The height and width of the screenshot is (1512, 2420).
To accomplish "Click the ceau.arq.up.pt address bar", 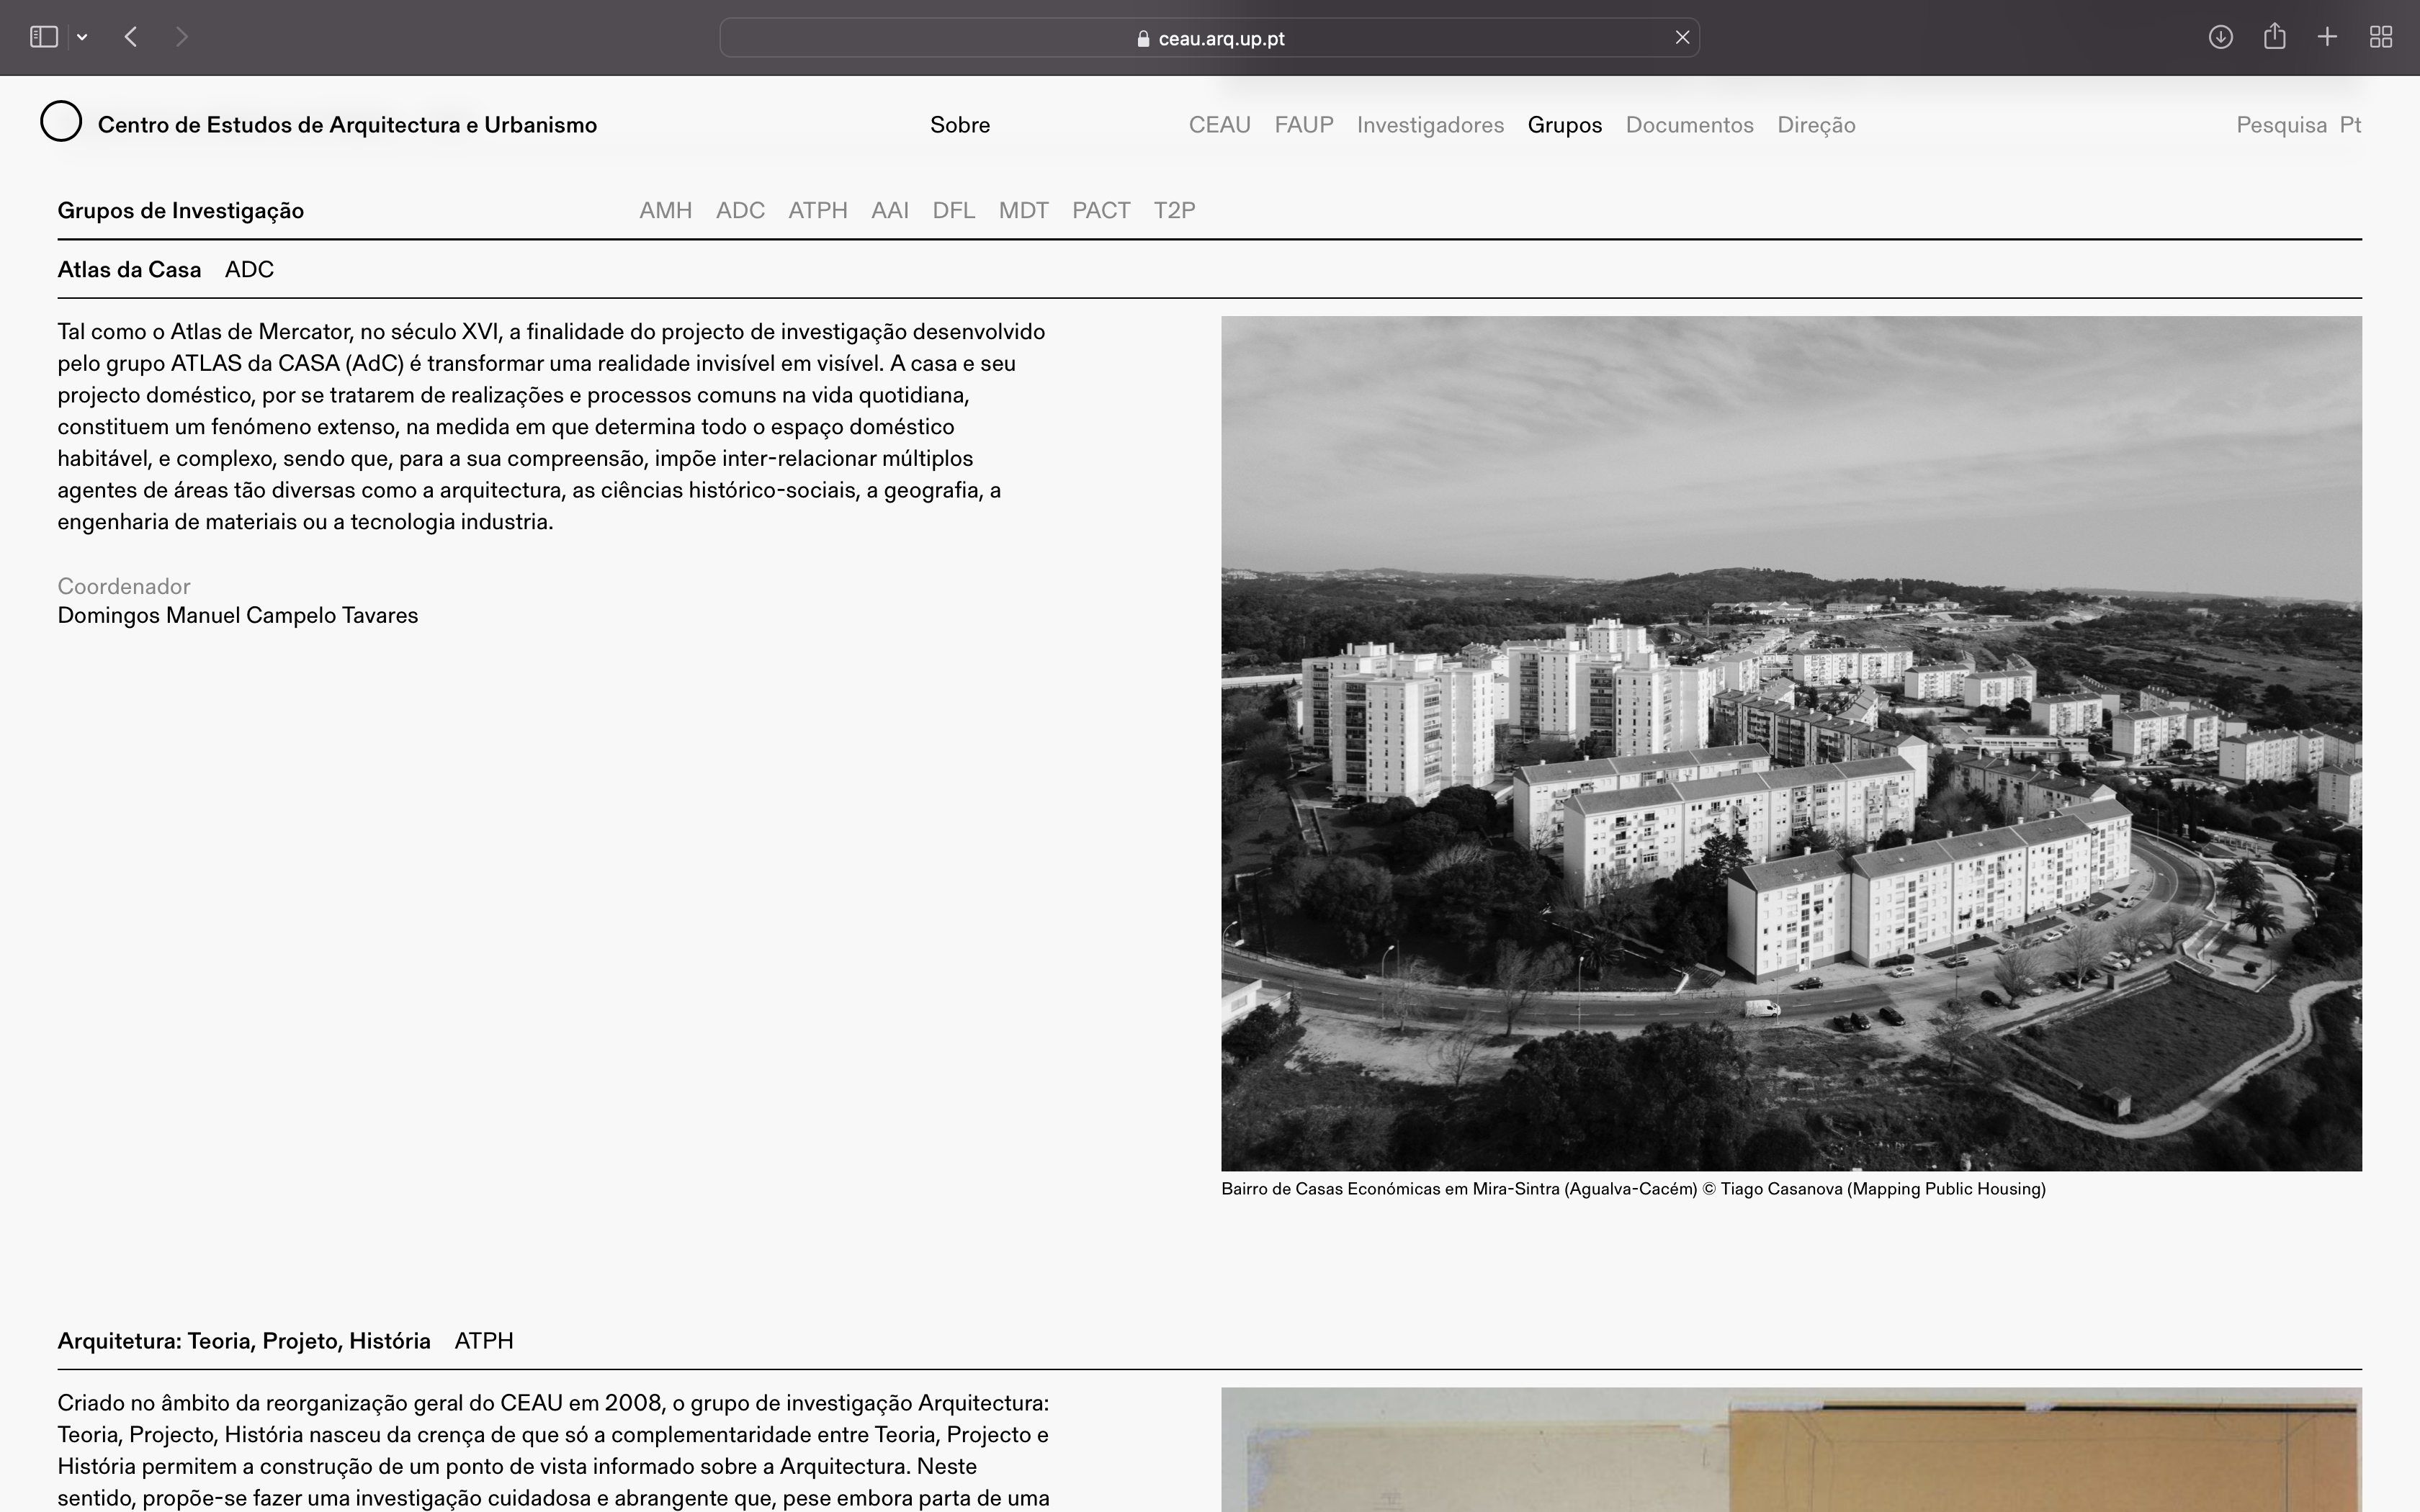I will pos(1210,38).
